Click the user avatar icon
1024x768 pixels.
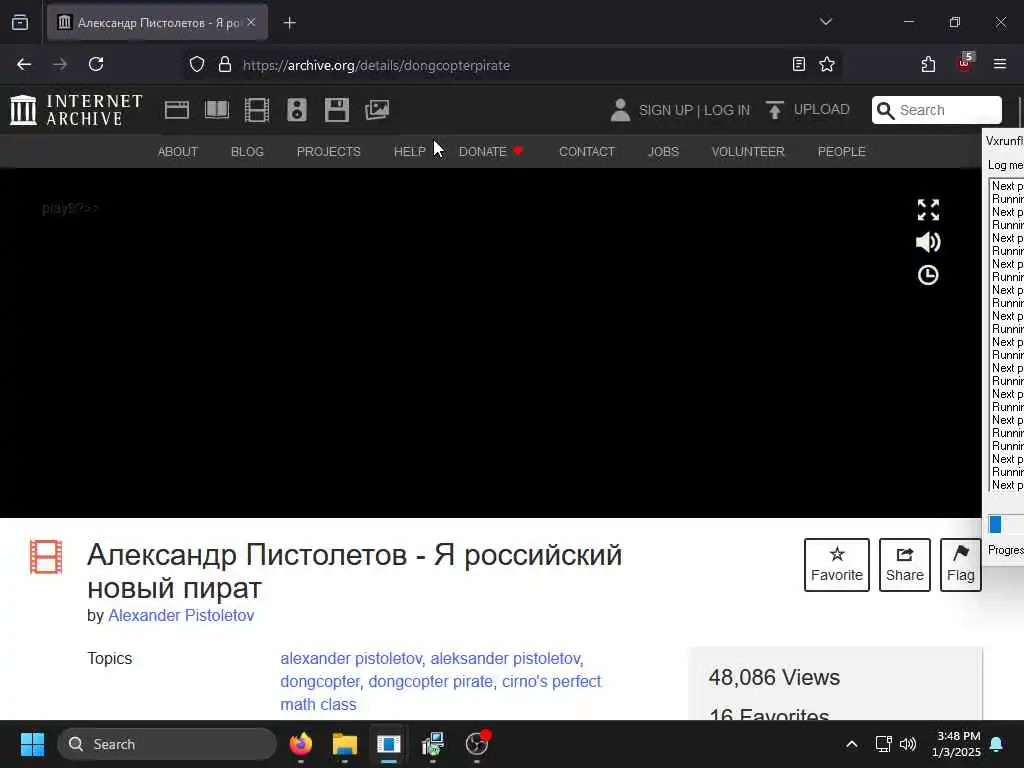coord(620,110)
